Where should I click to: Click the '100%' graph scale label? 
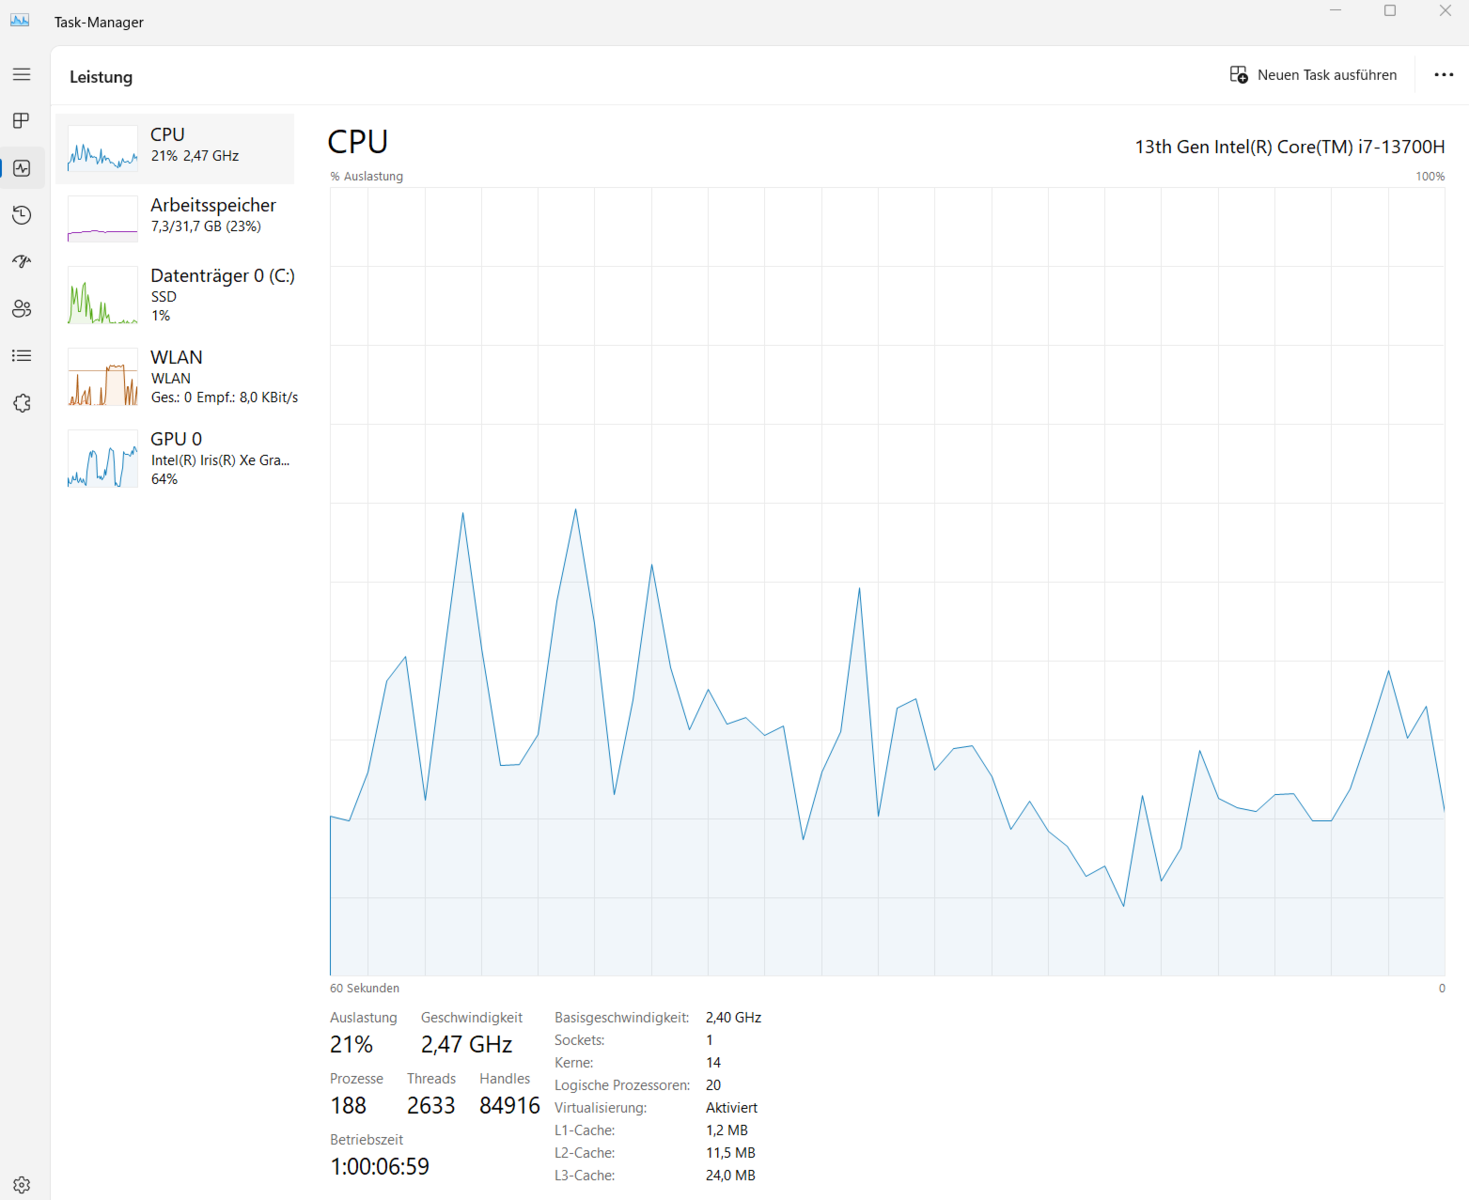[x=1430, y=176]
